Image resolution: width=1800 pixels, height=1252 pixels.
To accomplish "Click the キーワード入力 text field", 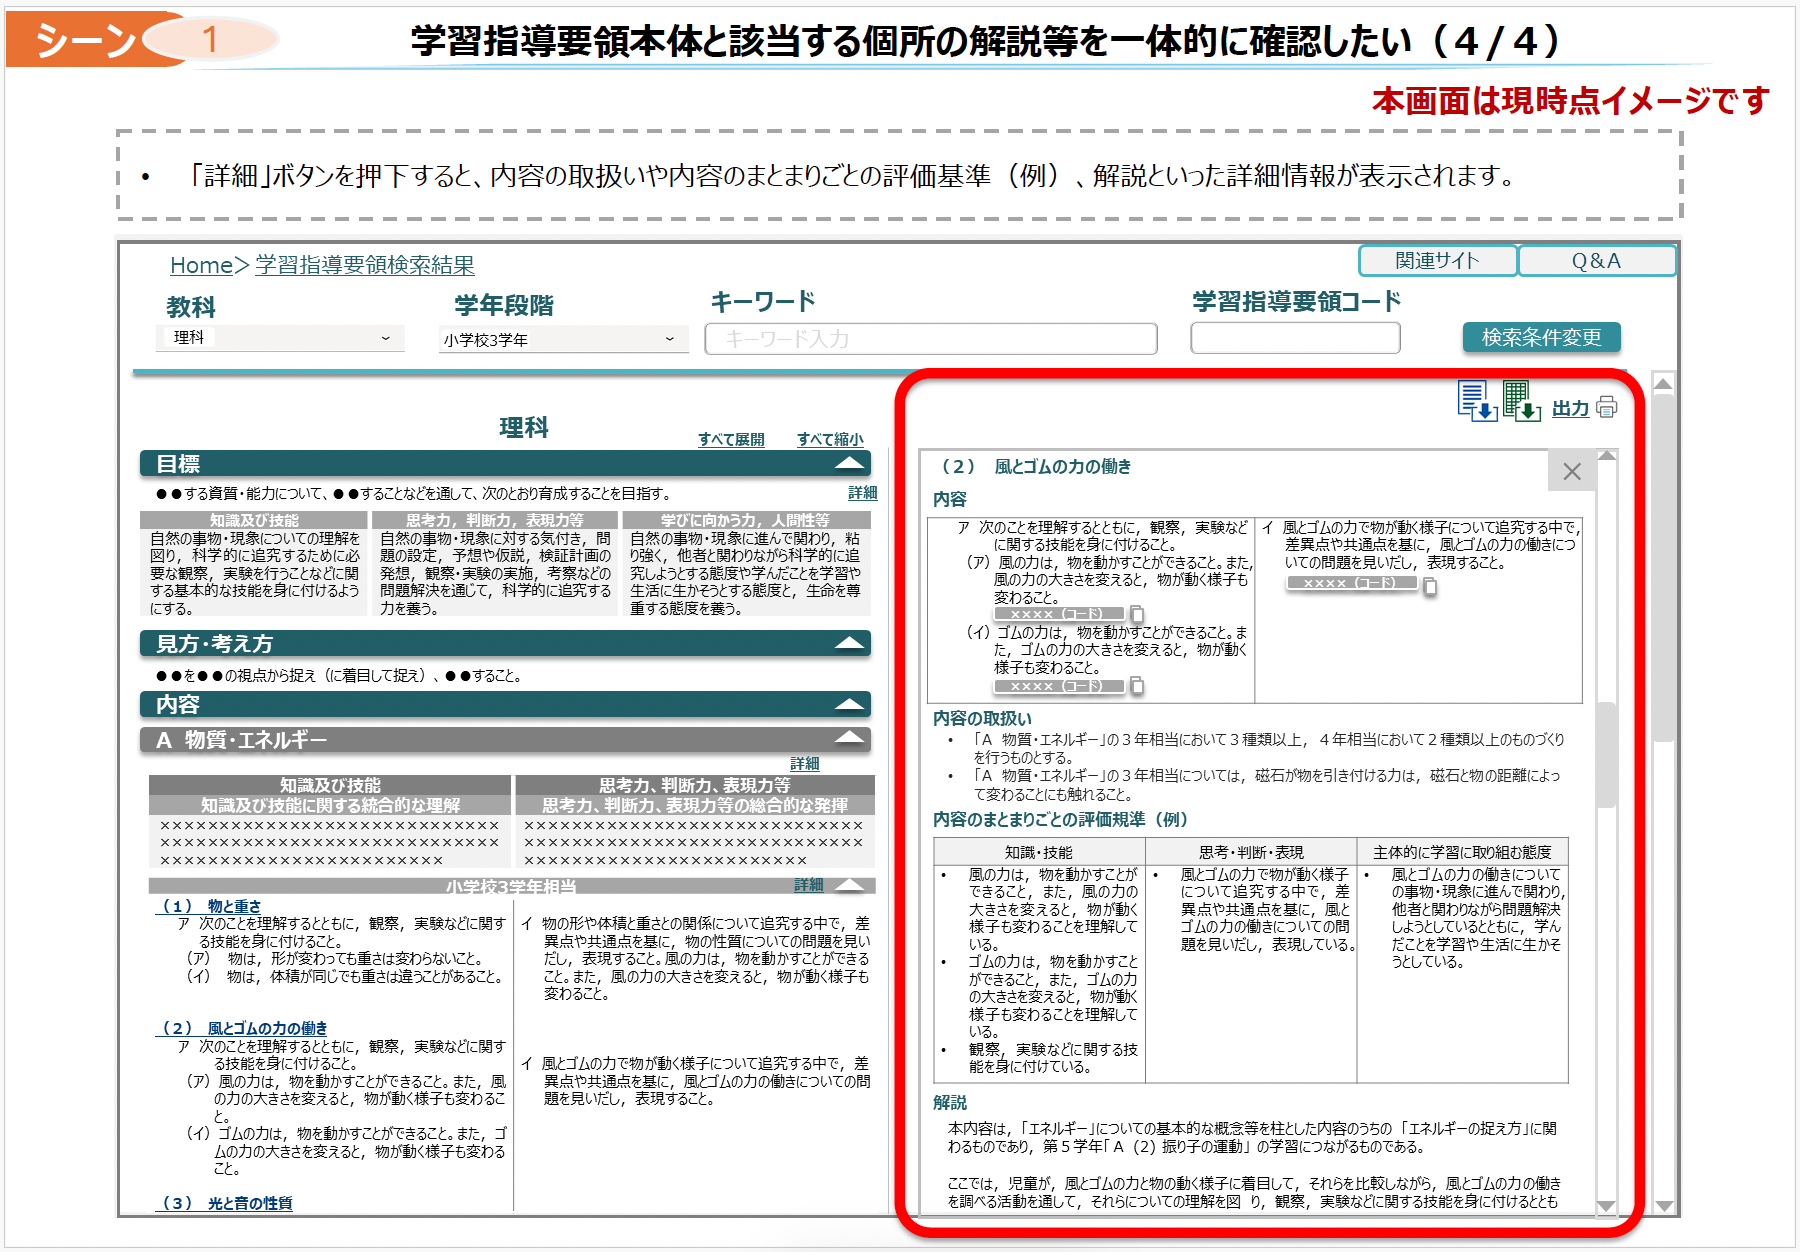I will pyautogui.click(x=930, y=339).
